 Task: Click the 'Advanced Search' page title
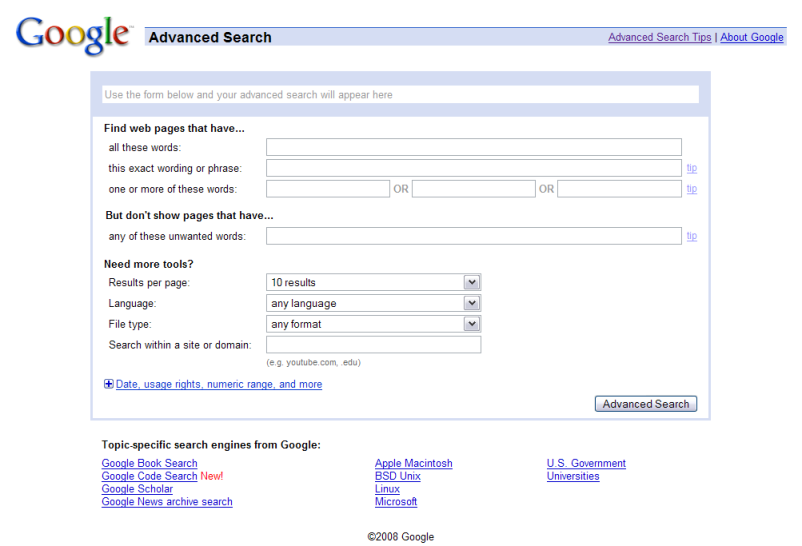210,37
